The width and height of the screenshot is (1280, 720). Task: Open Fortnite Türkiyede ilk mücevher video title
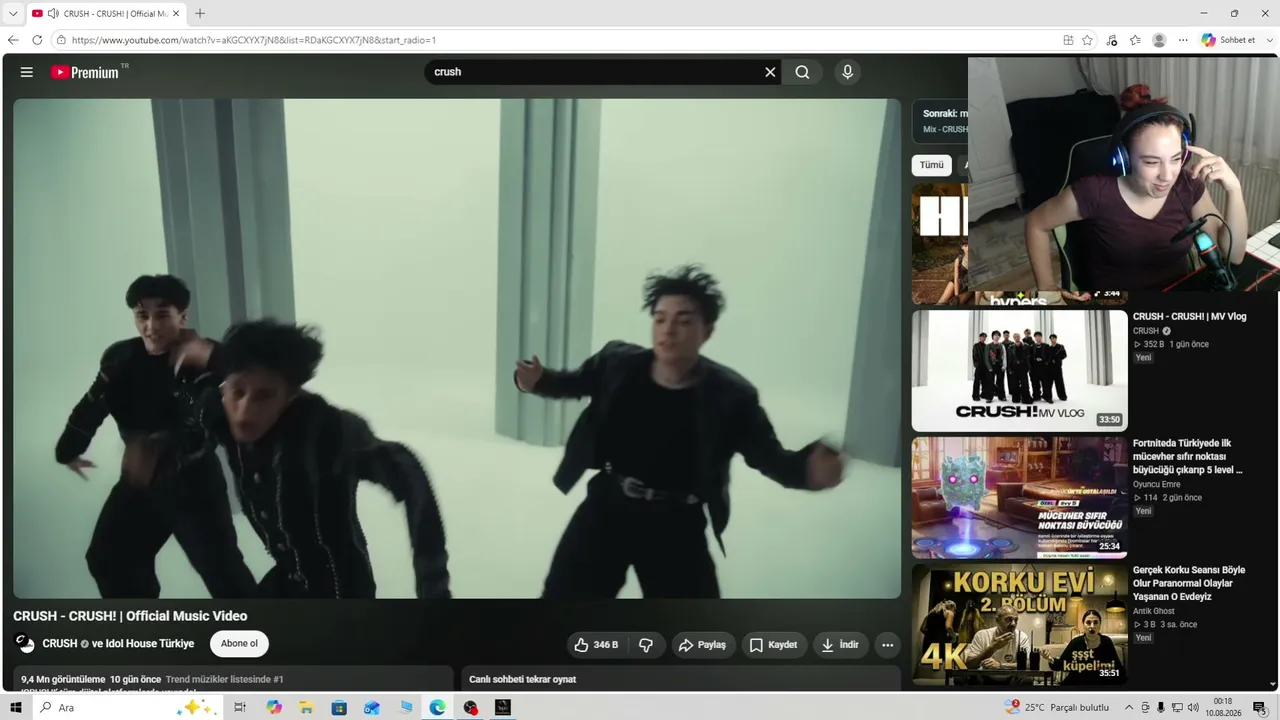tap(1189, 457)
